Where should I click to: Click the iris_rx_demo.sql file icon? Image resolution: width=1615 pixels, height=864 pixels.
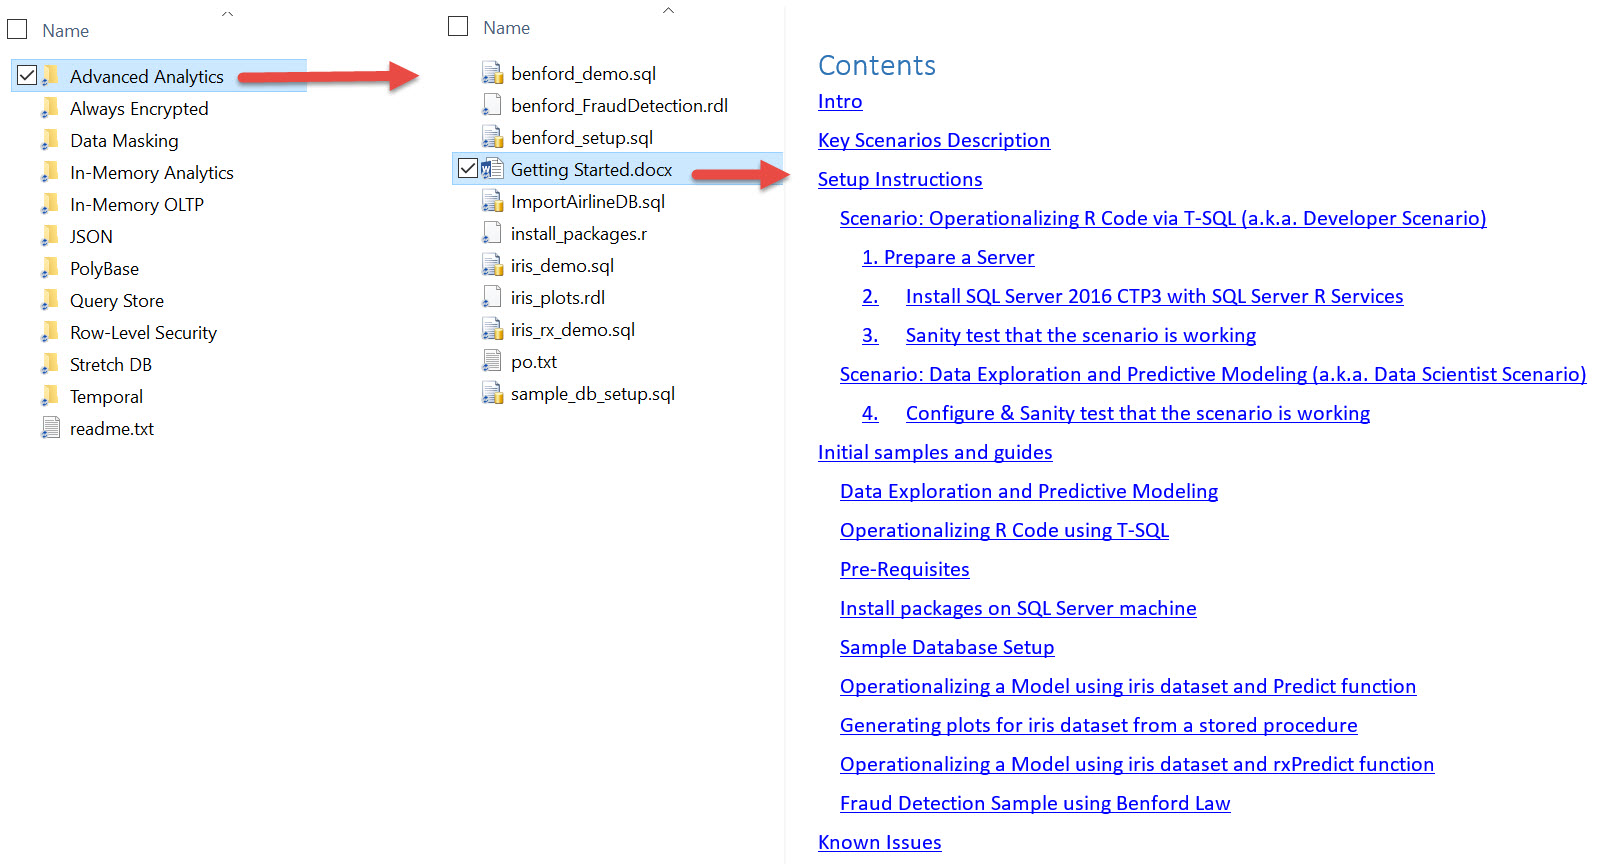tap(492, 329)
